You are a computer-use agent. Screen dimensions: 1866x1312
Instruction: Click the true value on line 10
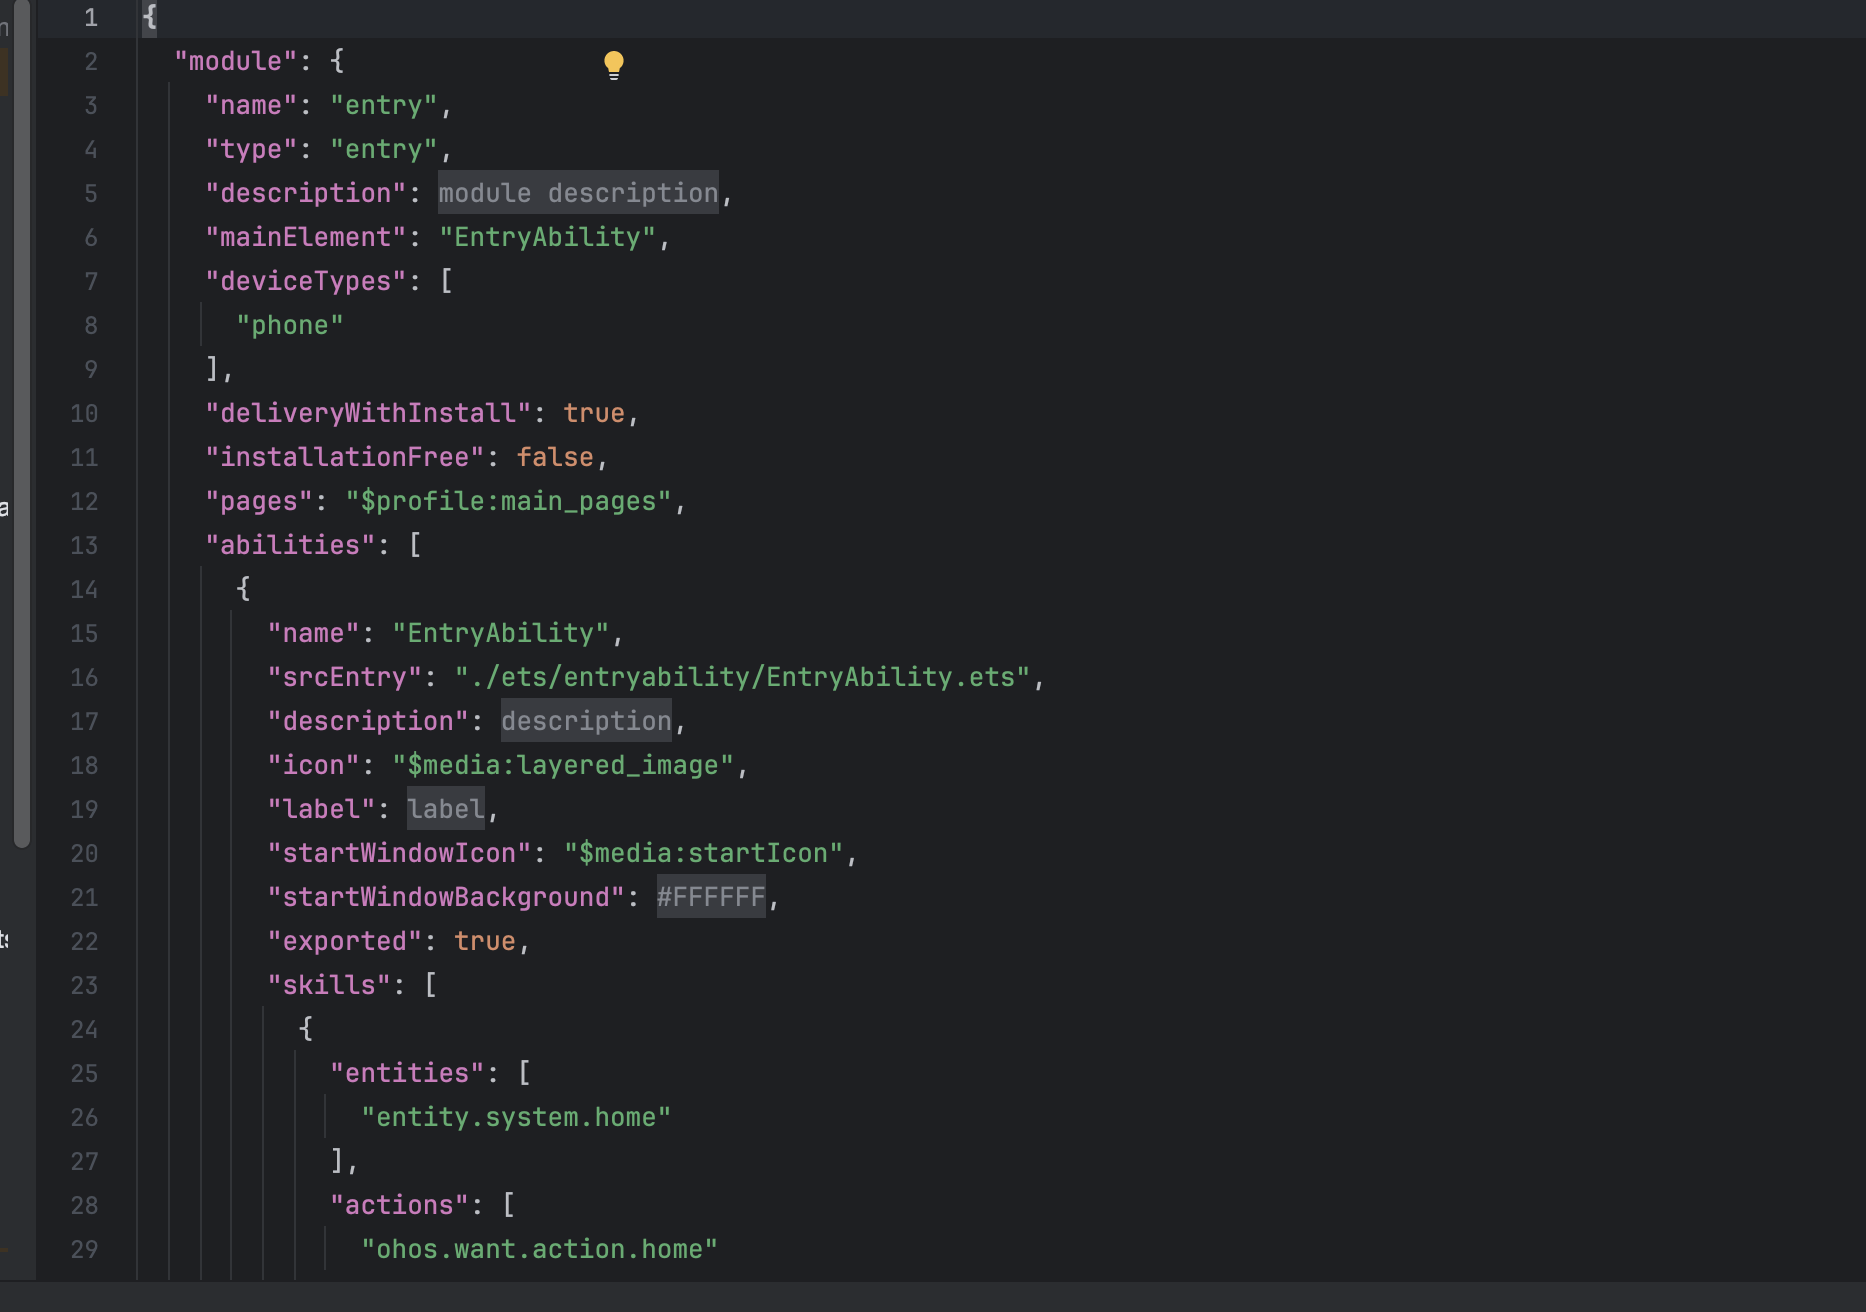(x=594, y=413)
